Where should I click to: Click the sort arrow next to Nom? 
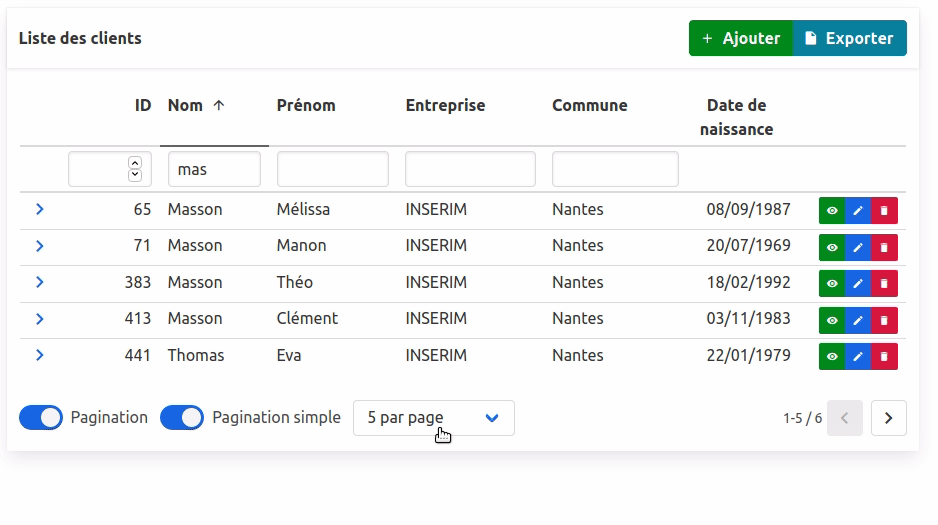click(x=219, y=105)
